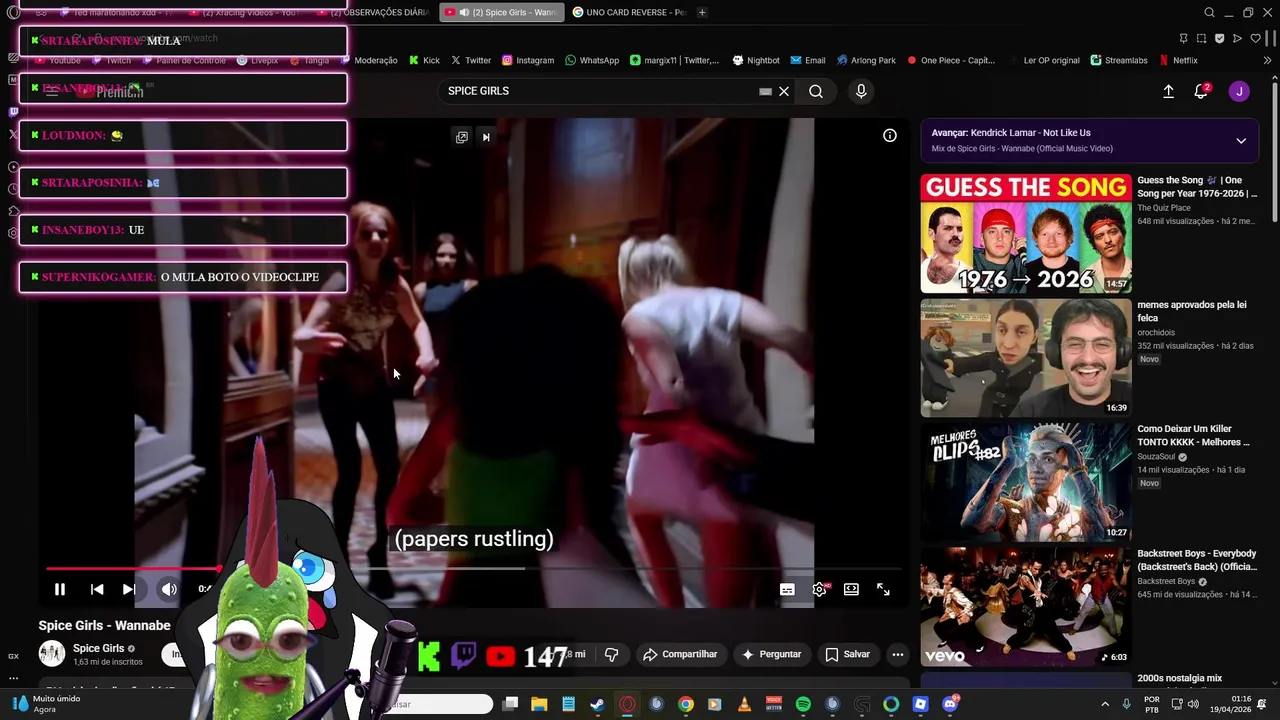The image size is (1280, 720).
Task: Open YouTube notifications bell
Action: point(1201,91)
